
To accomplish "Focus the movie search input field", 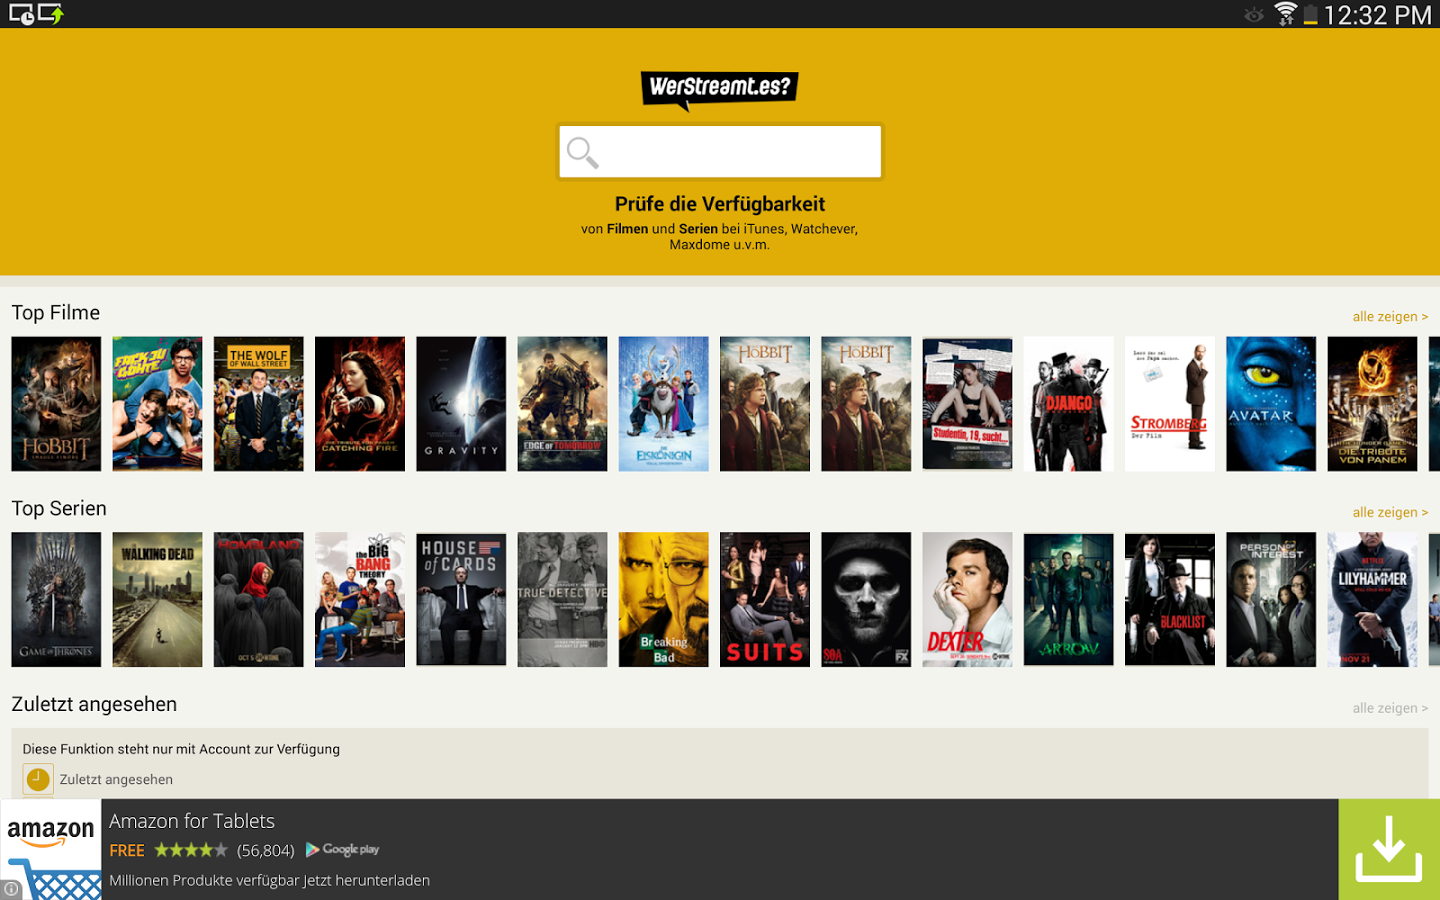I will (720, 152).
